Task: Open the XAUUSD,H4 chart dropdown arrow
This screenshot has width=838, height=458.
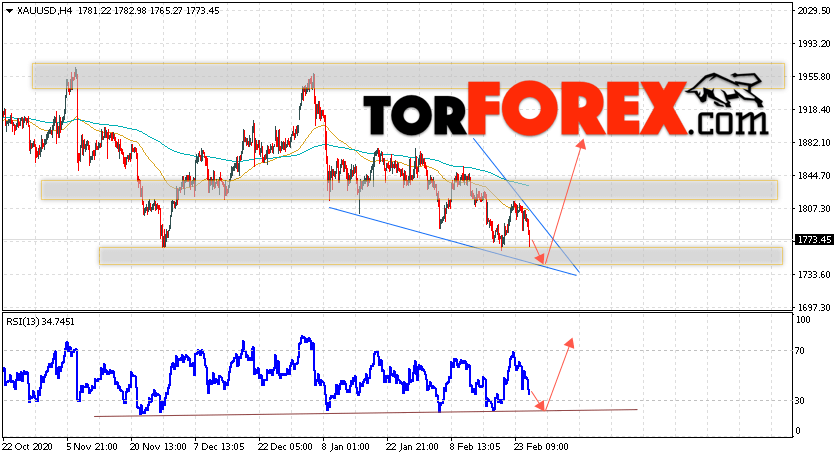Action: click(x=9, y=11)
